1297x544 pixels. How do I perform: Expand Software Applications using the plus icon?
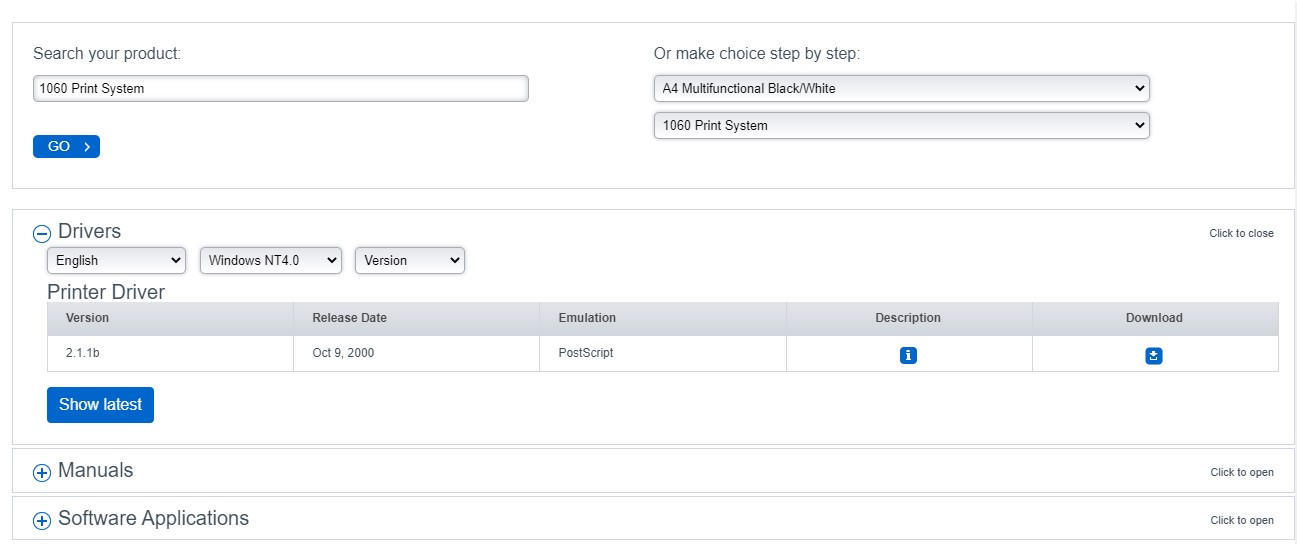tap(41, 521)
